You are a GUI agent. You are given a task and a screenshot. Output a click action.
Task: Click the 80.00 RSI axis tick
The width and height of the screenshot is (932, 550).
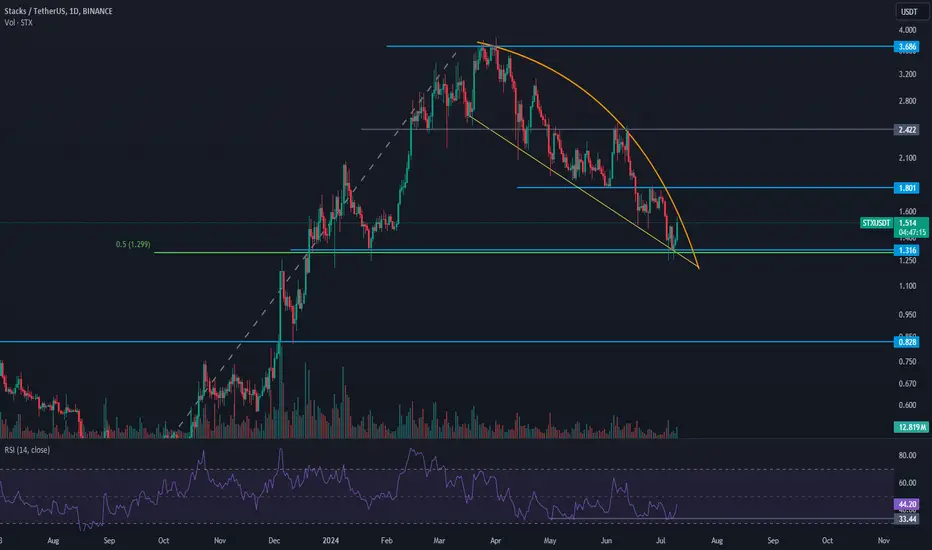point(907,455)
